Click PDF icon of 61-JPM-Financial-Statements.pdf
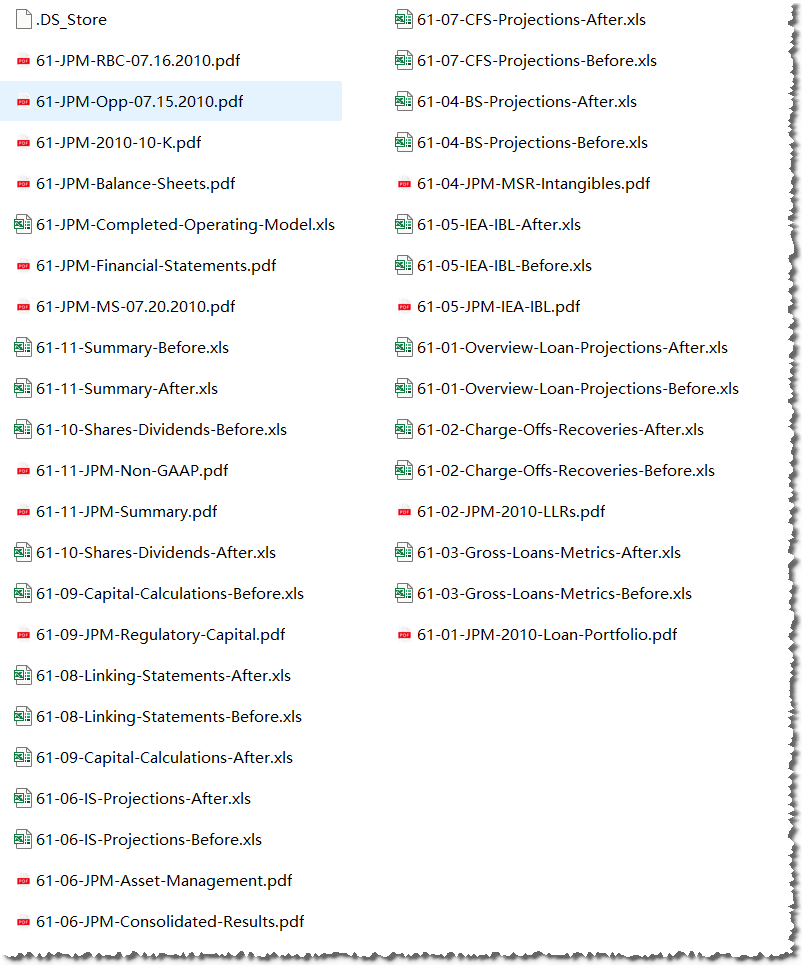This screenshot has height=968, width=805. (x=23, y=265)
